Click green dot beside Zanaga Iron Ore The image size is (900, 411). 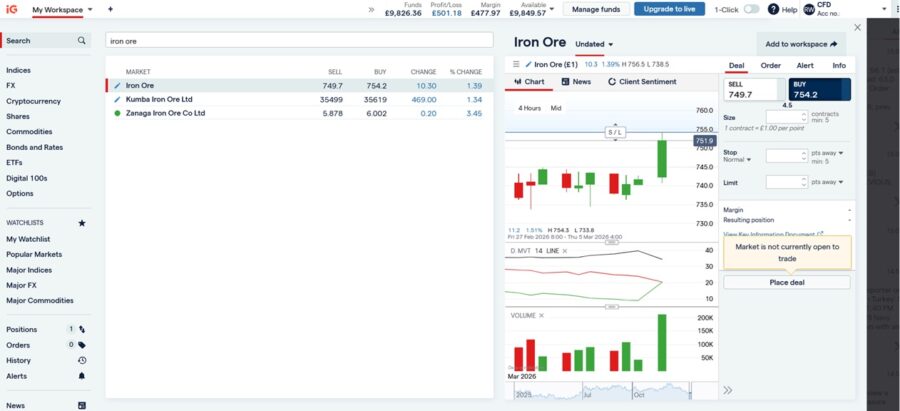coord(118,113)
